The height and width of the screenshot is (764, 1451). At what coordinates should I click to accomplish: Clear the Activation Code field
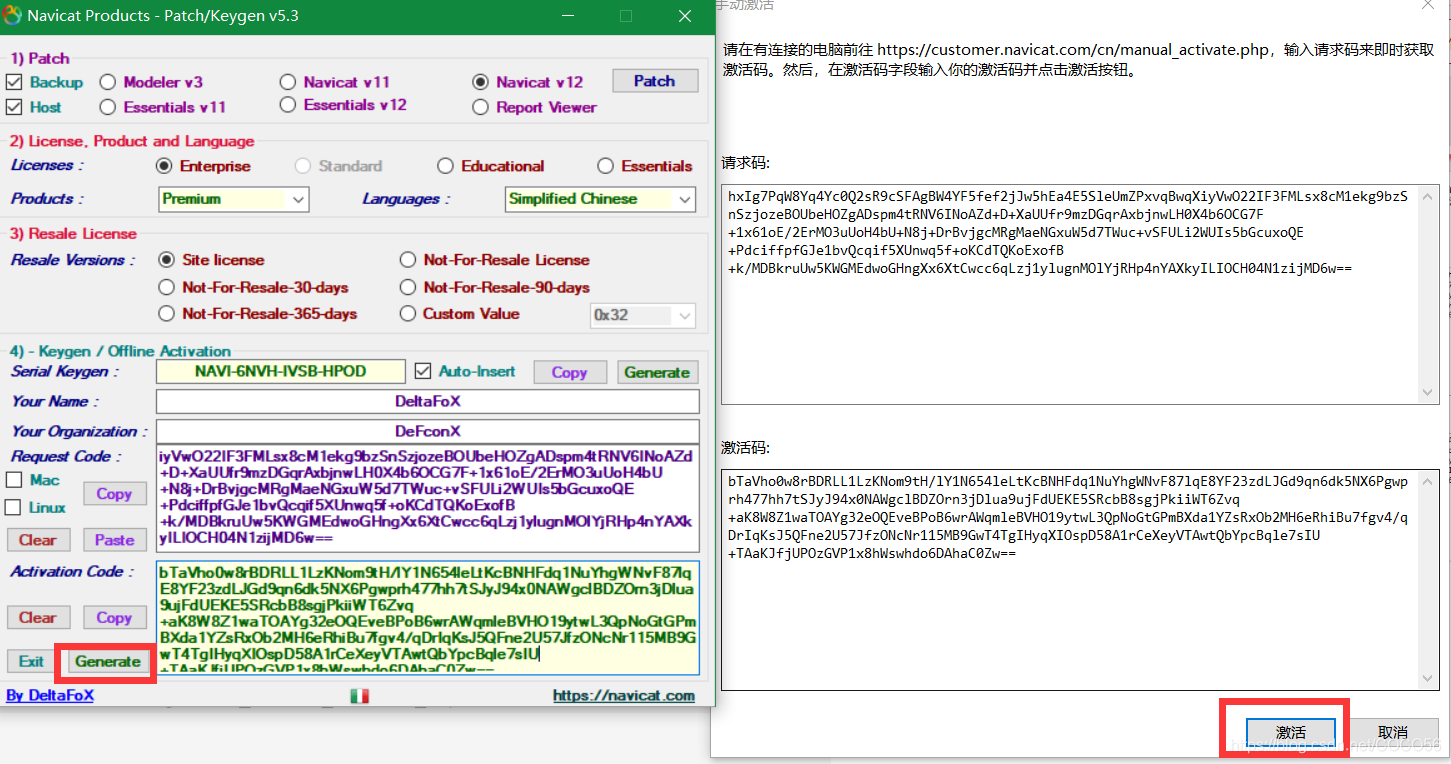pos(38,618)
